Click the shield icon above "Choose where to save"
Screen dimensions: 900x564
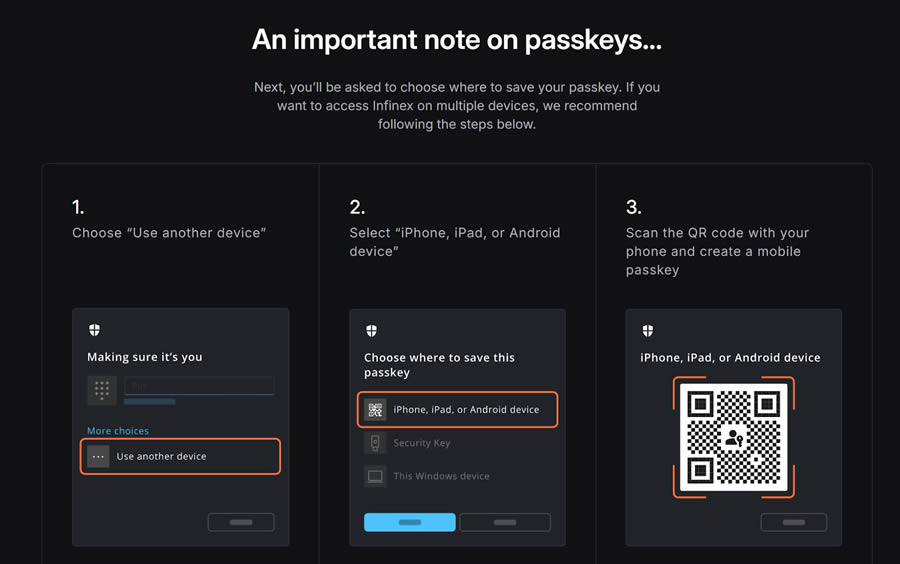click(x=371, y=331)
